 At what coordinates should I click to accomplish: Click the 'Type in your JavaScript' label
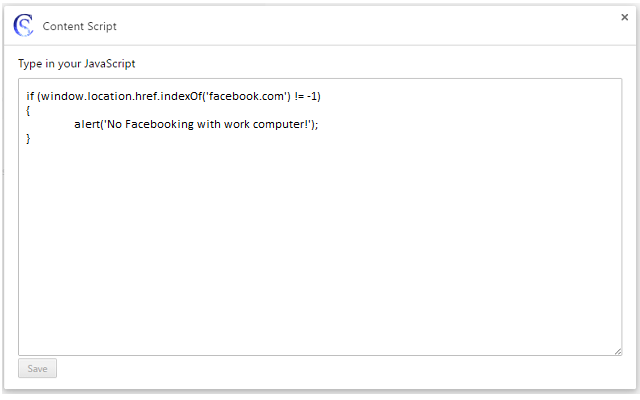point(76,63)
